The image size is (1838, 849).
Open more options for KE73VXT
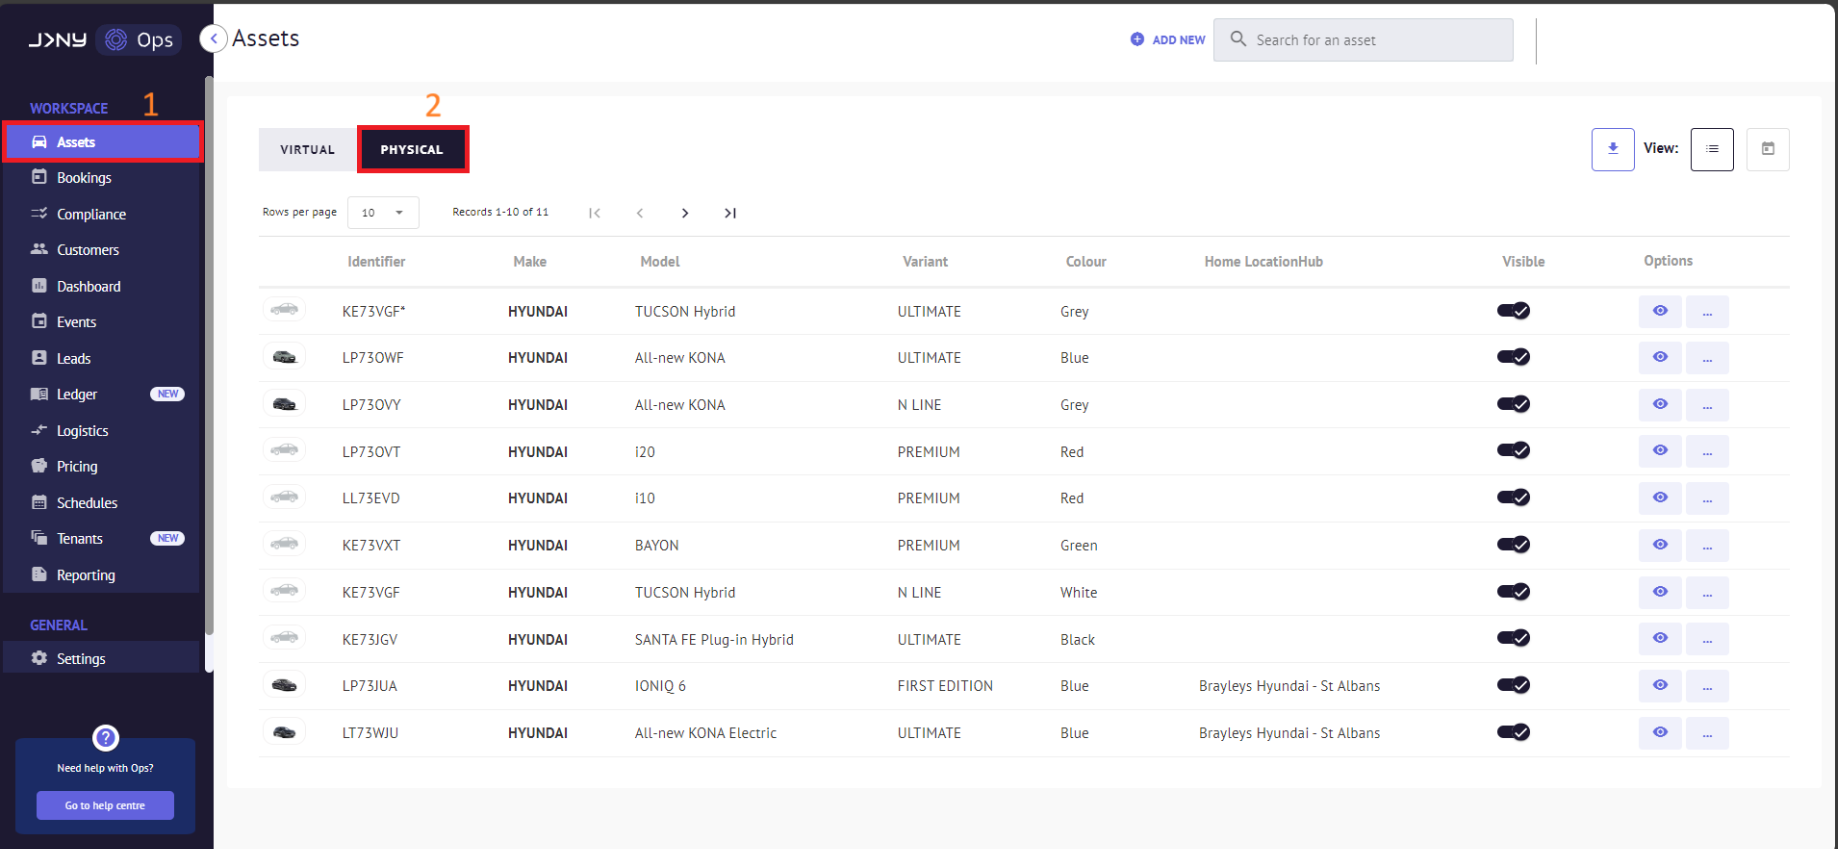tap(1707, 546)
